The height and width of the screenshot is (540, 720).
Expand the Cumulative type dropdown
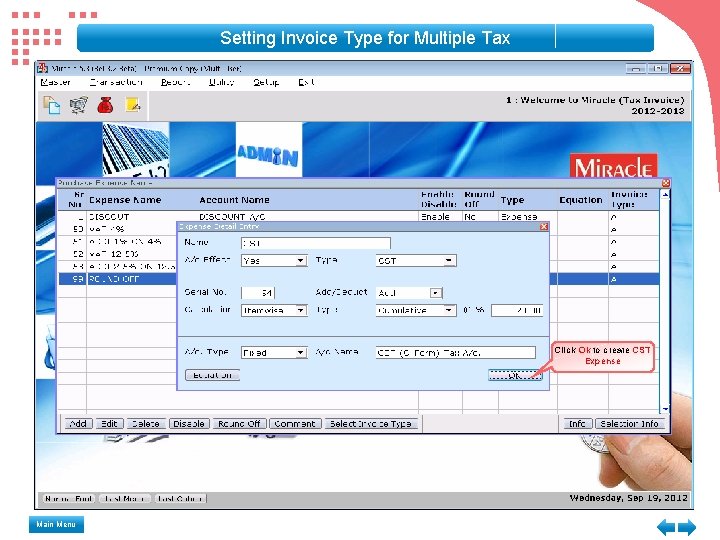[x=449, y=310]
